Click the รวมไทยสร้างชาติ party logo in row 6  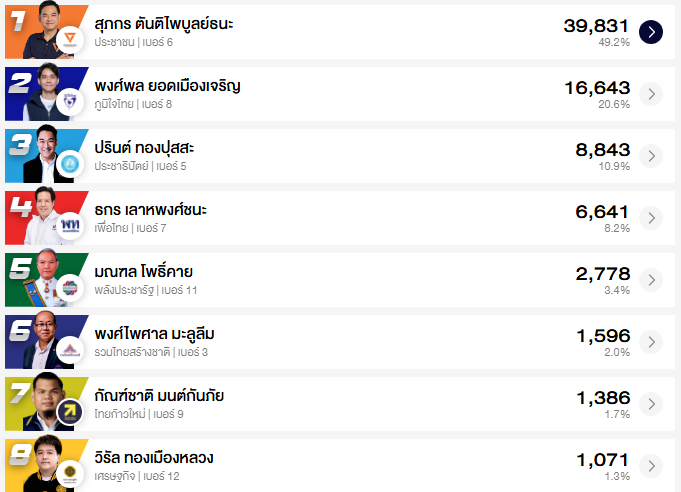tap(70, 351)
